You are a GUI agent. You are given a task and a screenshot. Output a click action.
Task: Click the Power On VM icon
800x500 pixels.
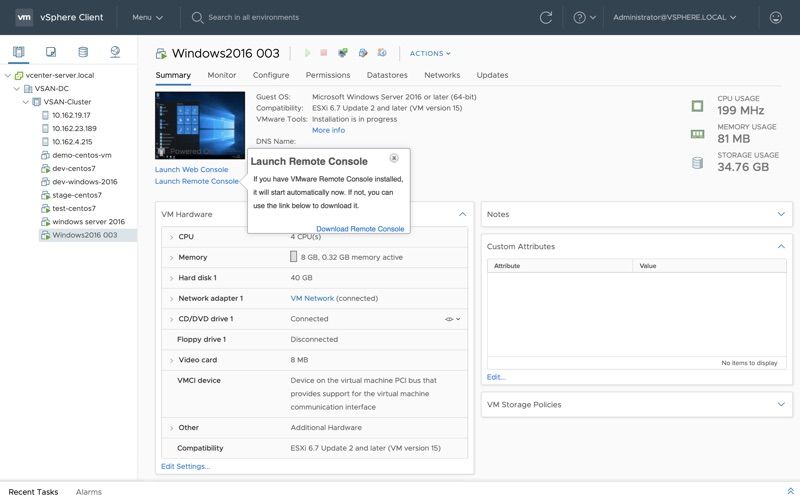point(307,53)
